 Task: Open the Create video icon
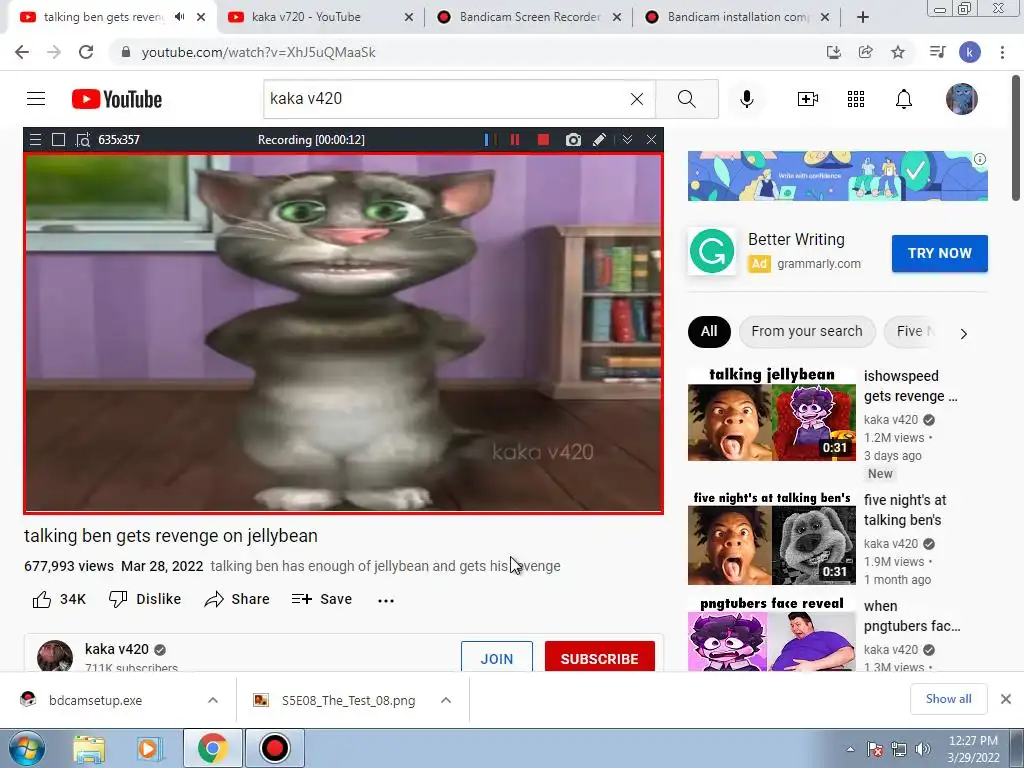point(808,99)
